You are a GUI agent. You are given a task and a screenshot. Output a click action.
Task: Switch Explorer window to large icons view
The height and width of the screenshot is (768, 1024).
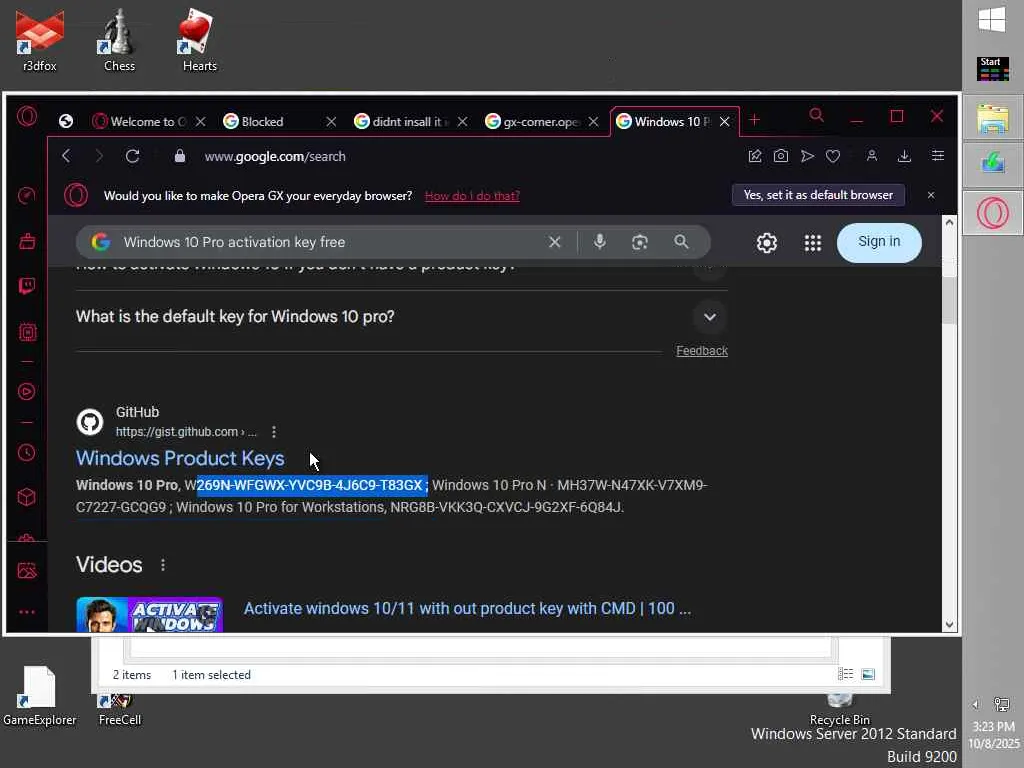click(868, 674)
